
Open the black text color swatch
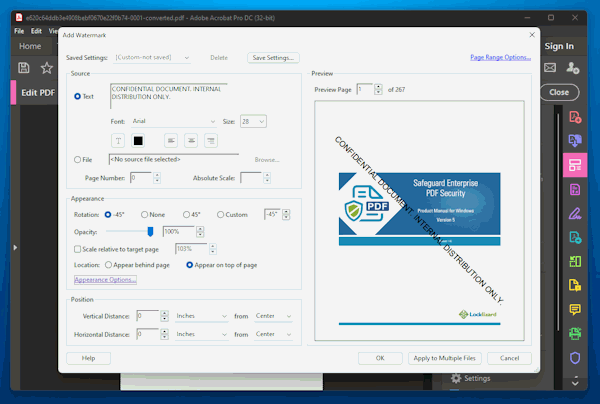[x=138, y=141]
